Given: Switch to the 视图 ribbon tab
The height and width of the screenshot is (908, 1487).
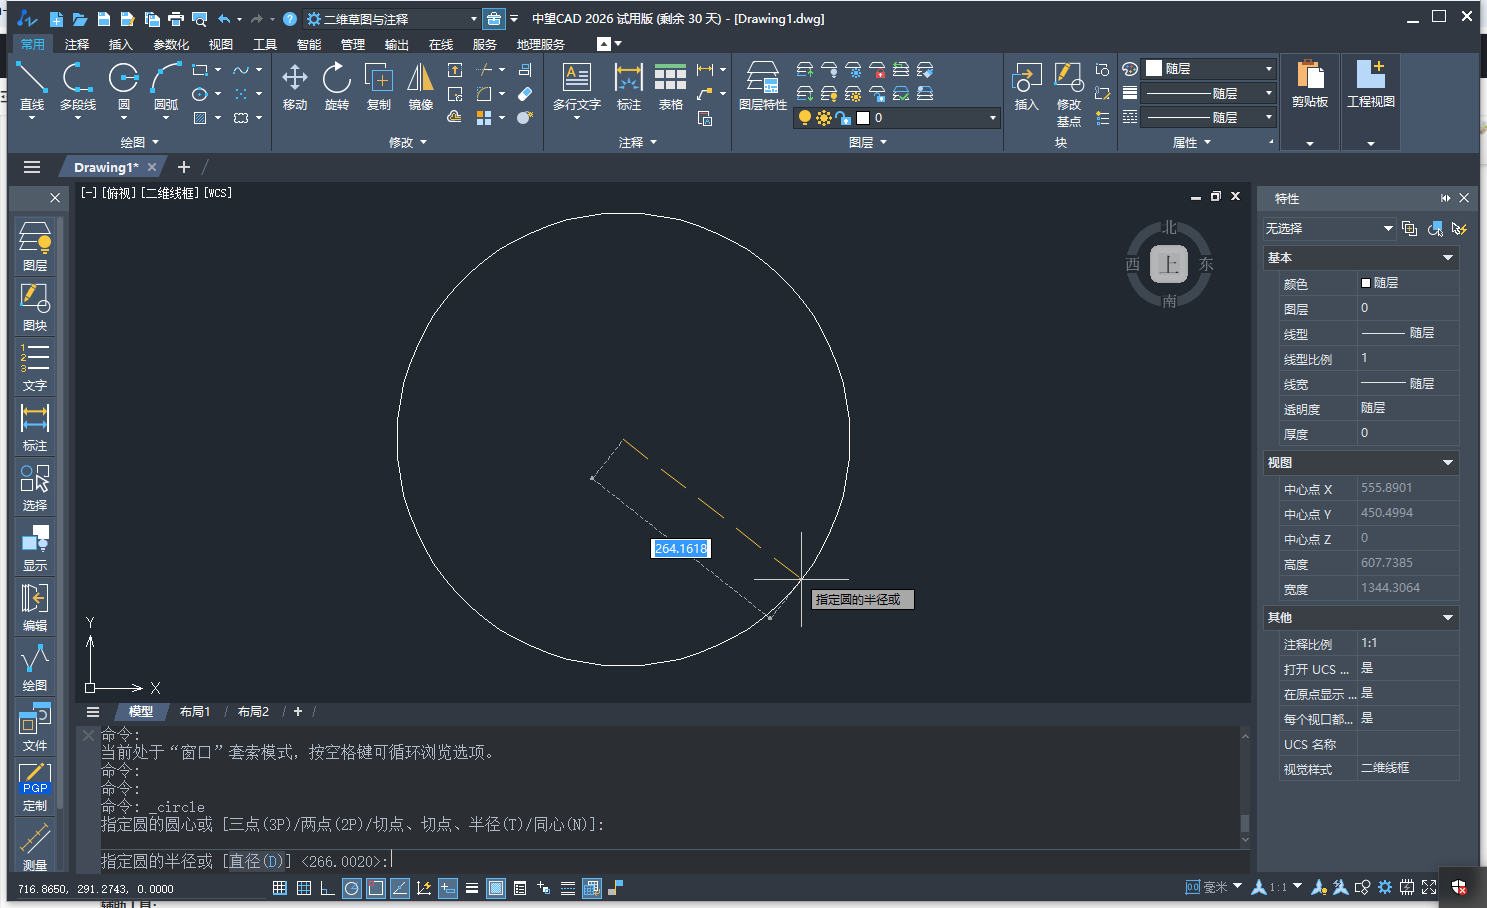Looking at the screenshot, I should point(221,44).
